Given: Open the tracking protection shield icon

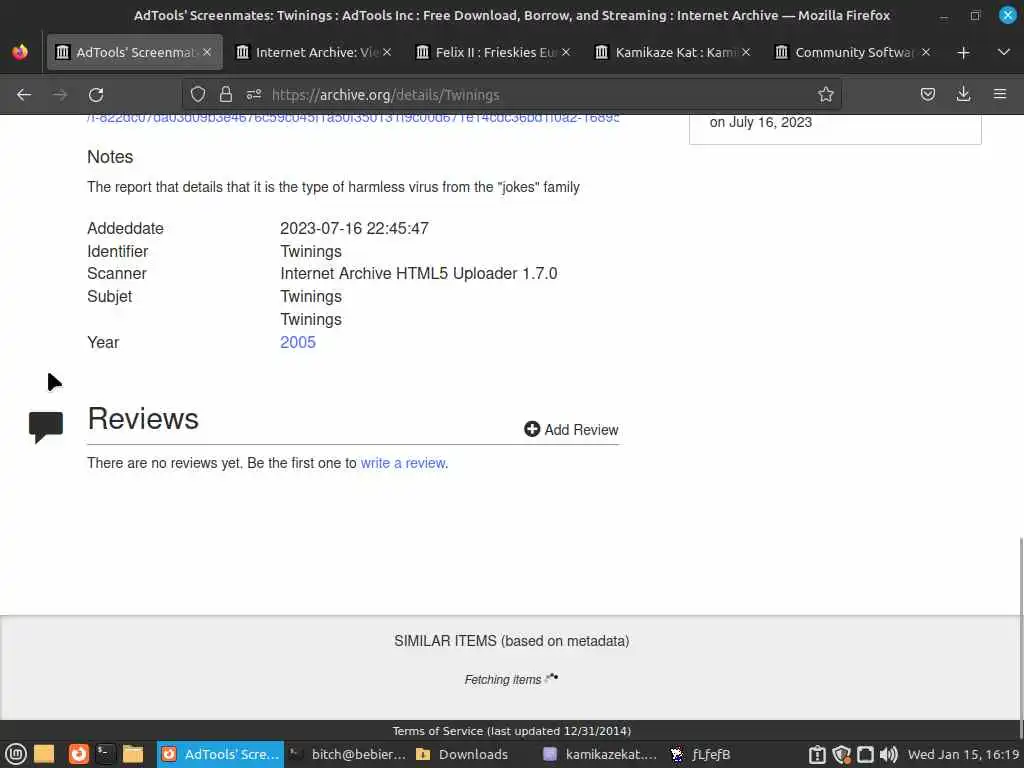Looking at the screenshot, I should click(198, 95).
